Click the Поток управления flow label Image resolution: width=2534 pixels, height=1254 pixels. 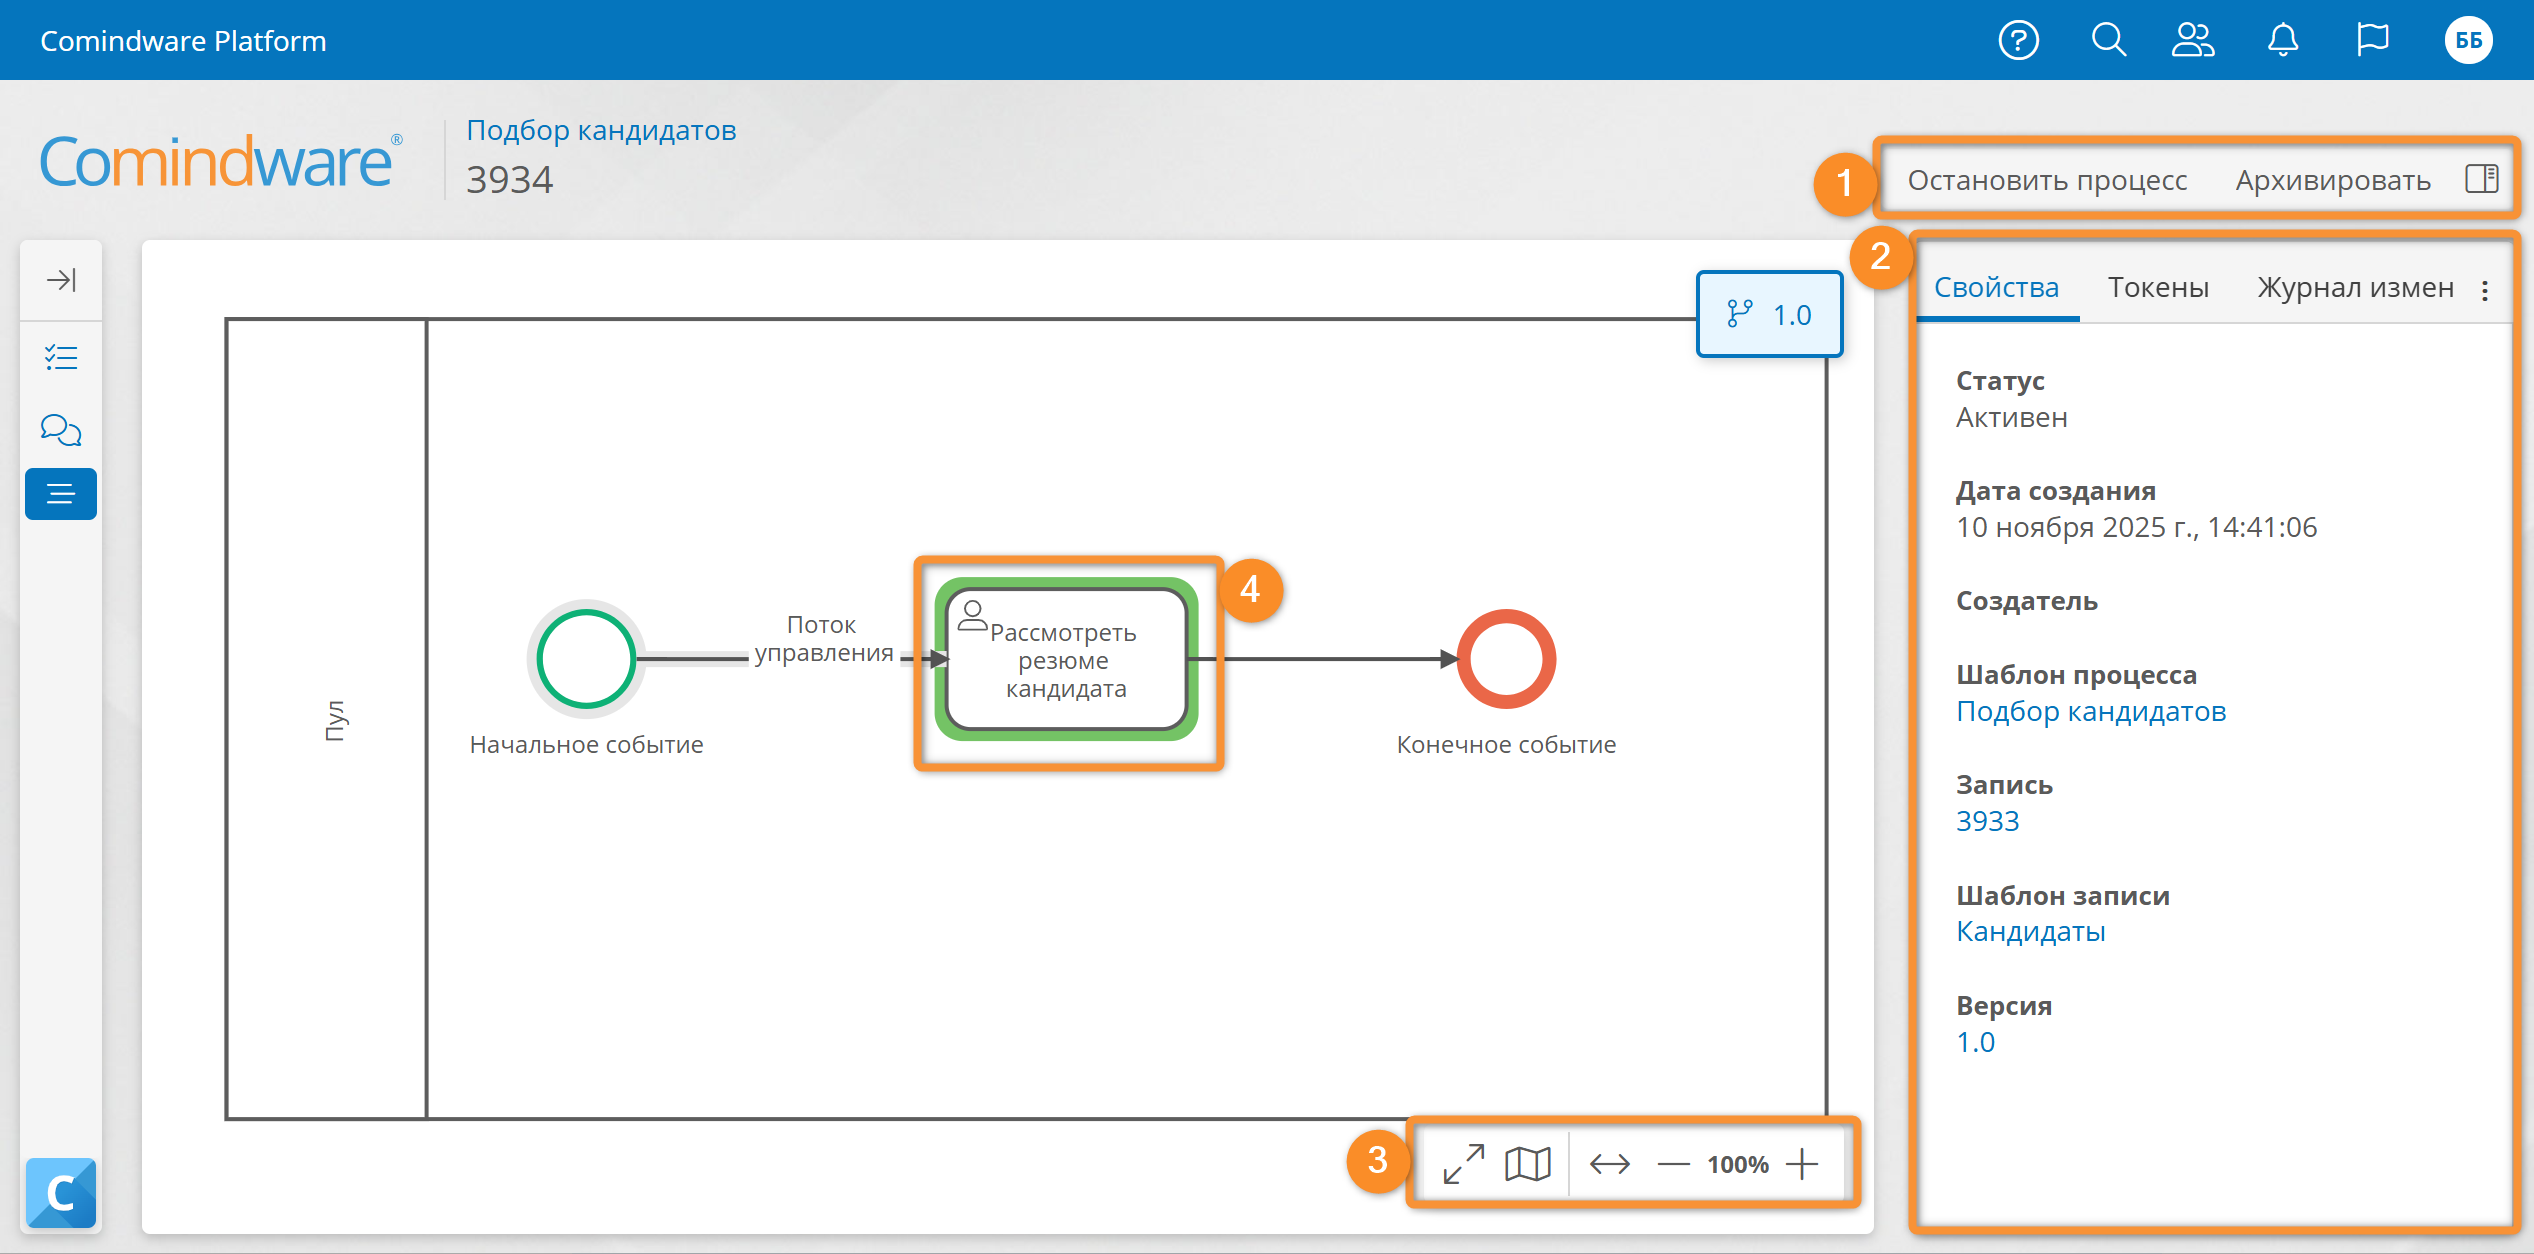pos(823,639)
